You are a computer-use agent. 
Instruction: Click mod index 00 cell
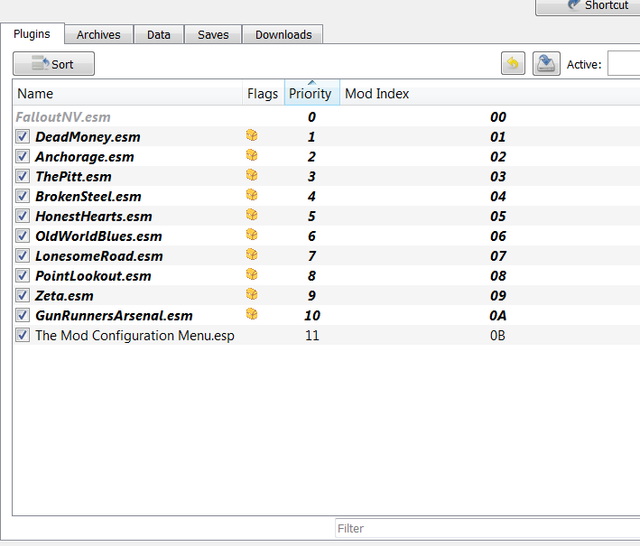(x=498, y=117)
